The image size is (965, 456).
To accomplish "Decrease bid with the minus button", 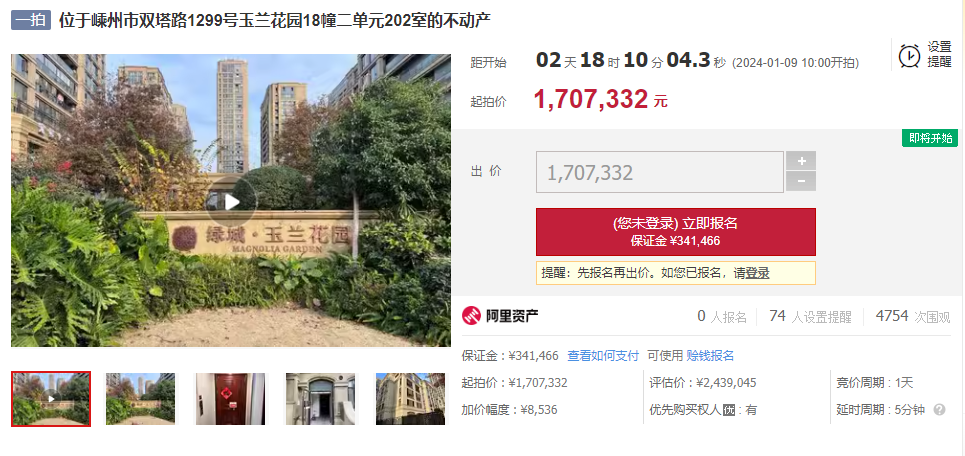I will click(801, 182).
